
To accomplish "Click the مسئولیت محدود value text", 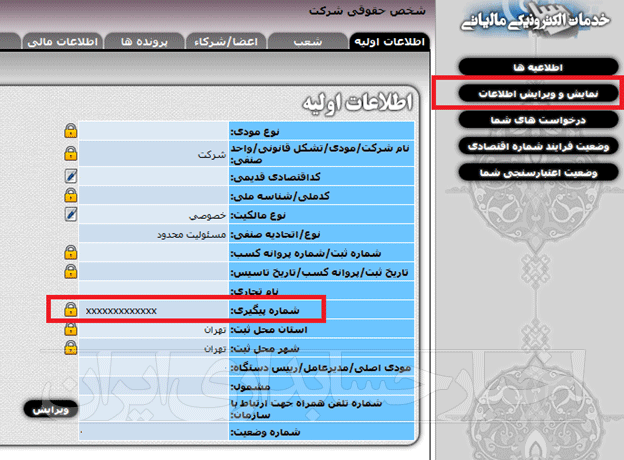I will [191, 235].
